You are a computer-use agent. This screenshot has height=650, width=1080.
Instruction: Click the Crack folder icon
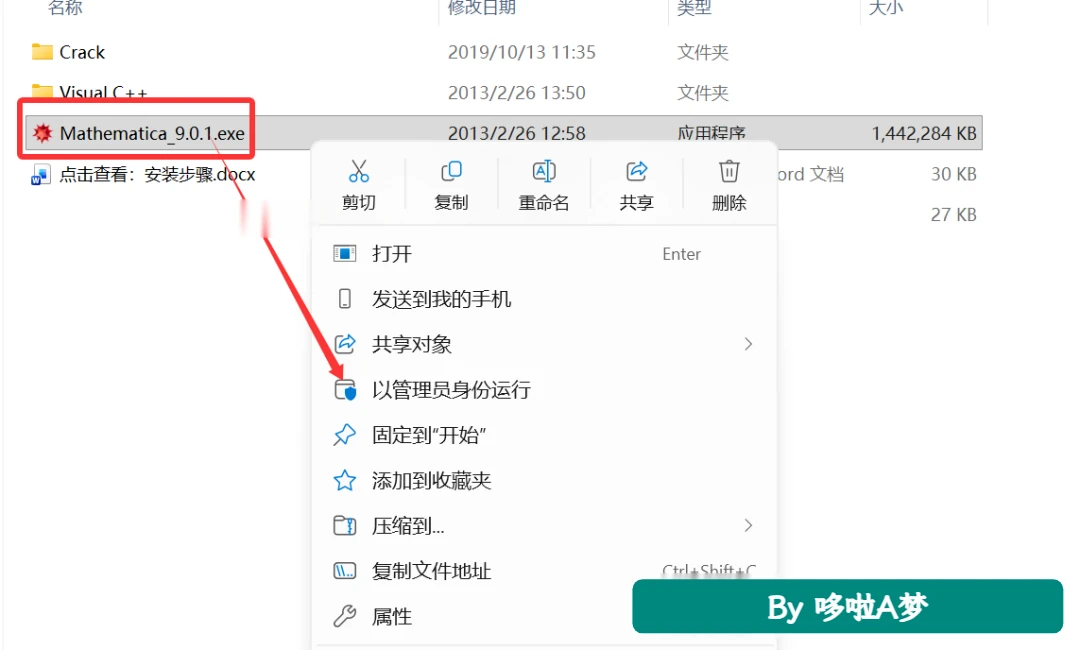tap(42, 52)
